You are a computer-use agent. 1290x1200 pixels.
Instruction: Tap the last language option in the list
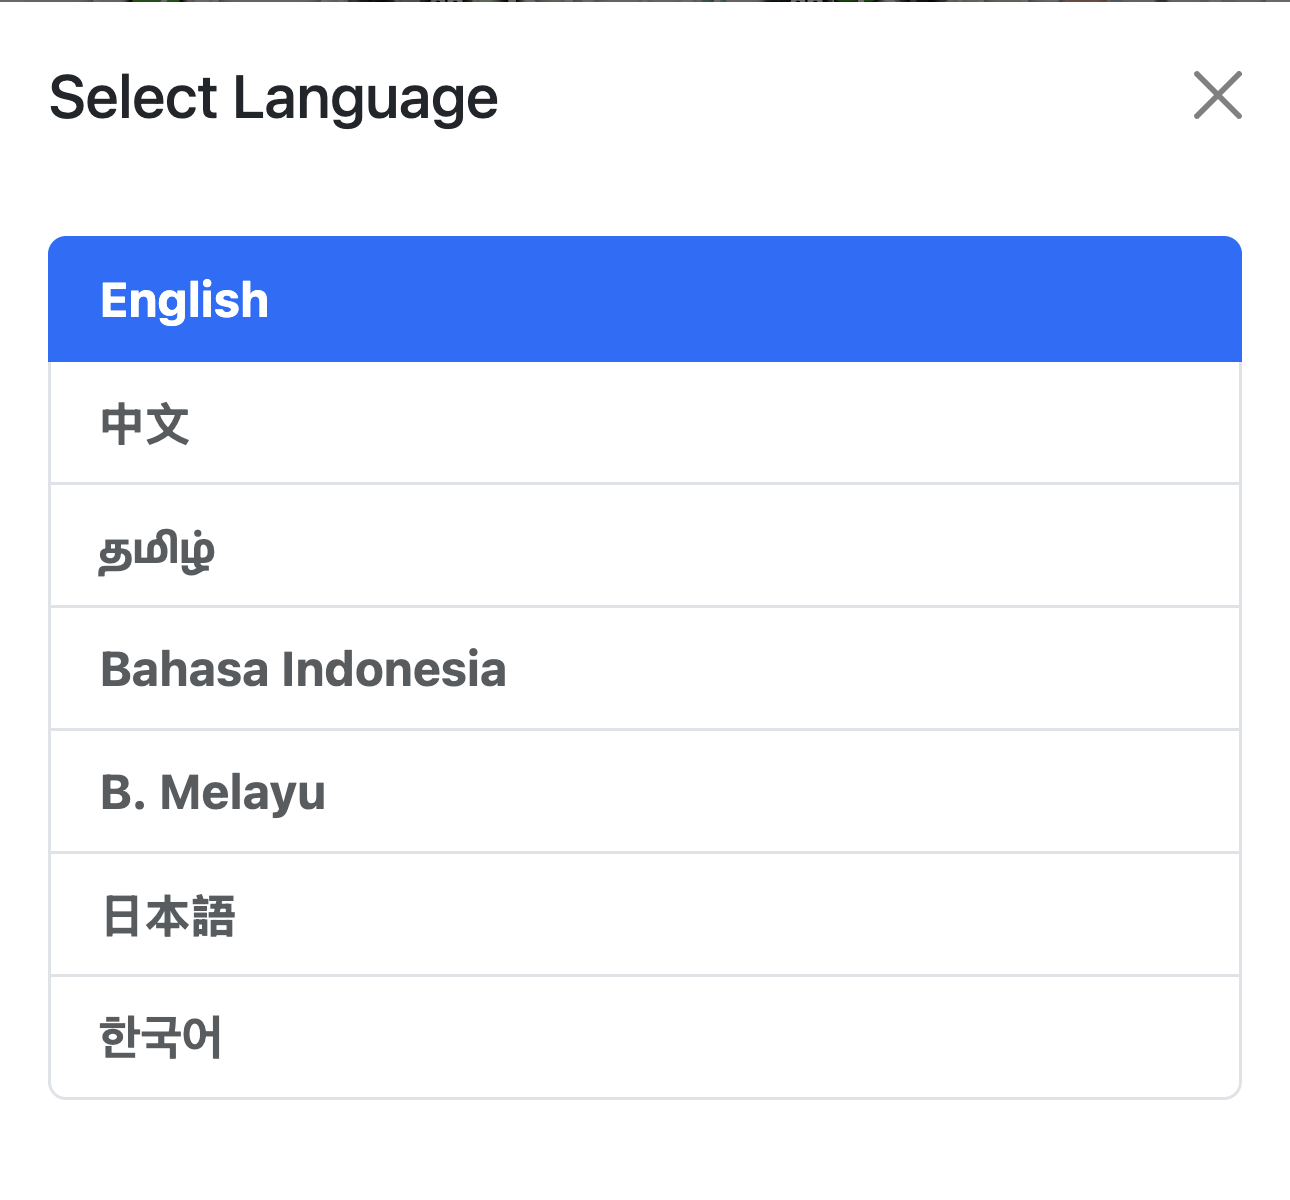tap(643, 1036)
